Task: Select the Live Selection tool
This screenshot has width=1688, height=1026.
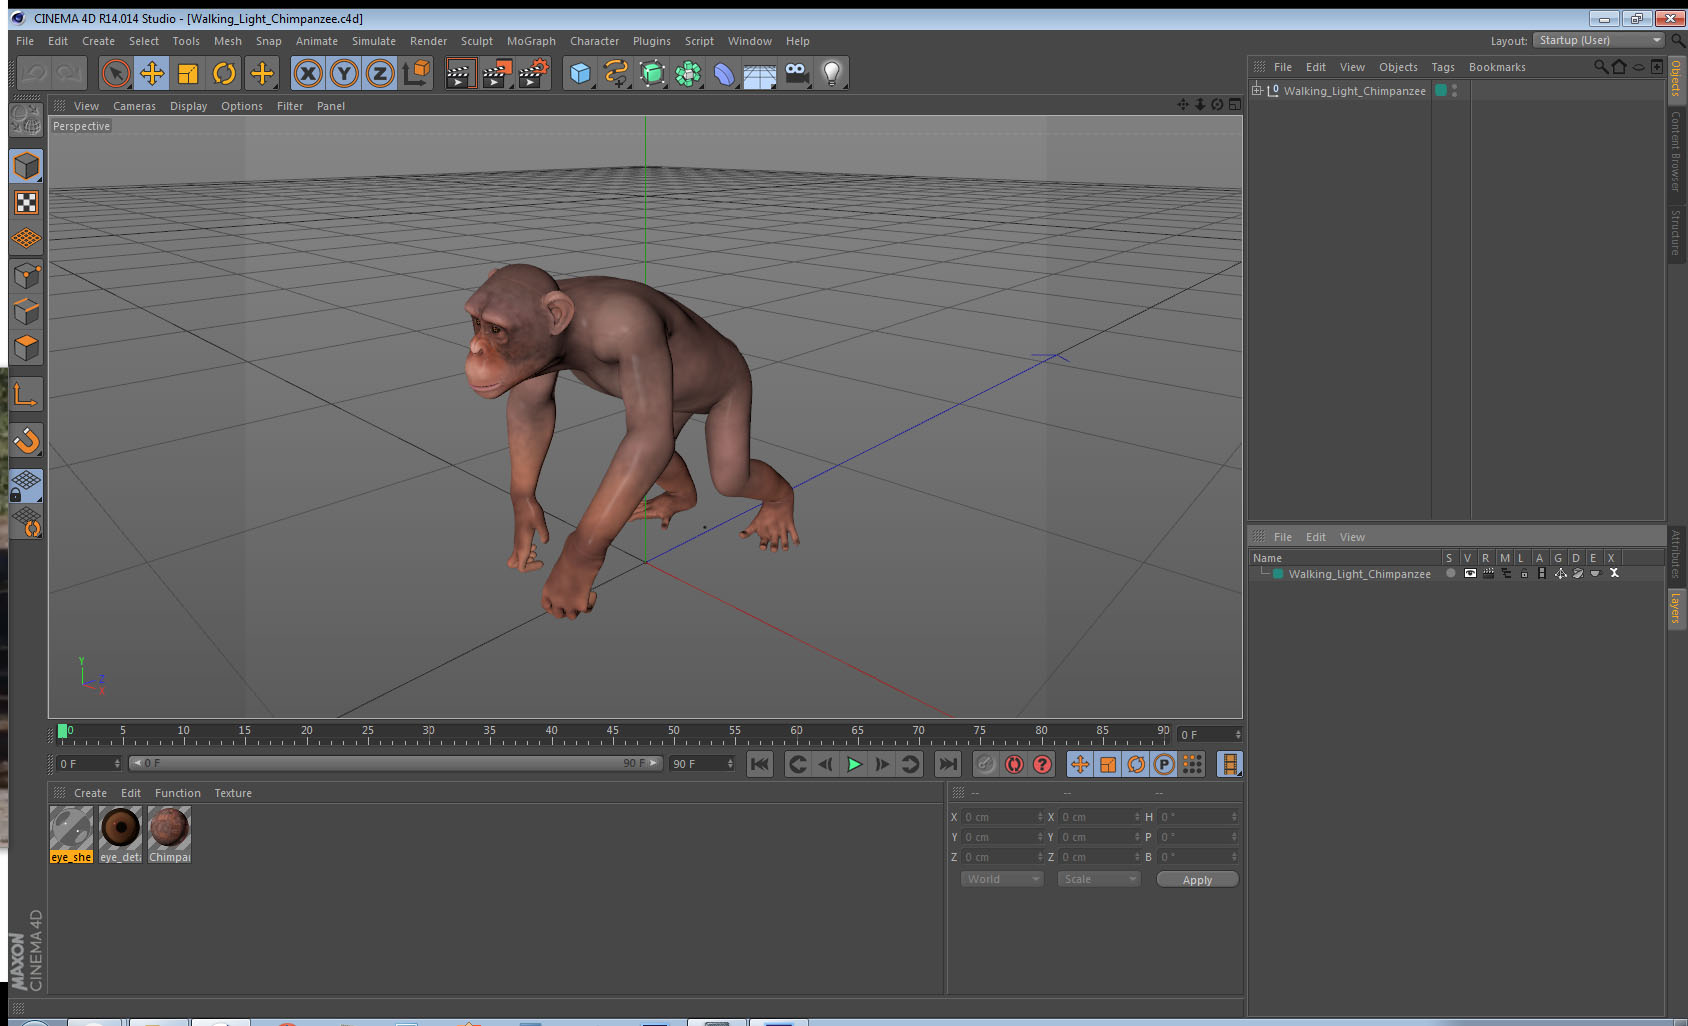Action: (116, 73)
